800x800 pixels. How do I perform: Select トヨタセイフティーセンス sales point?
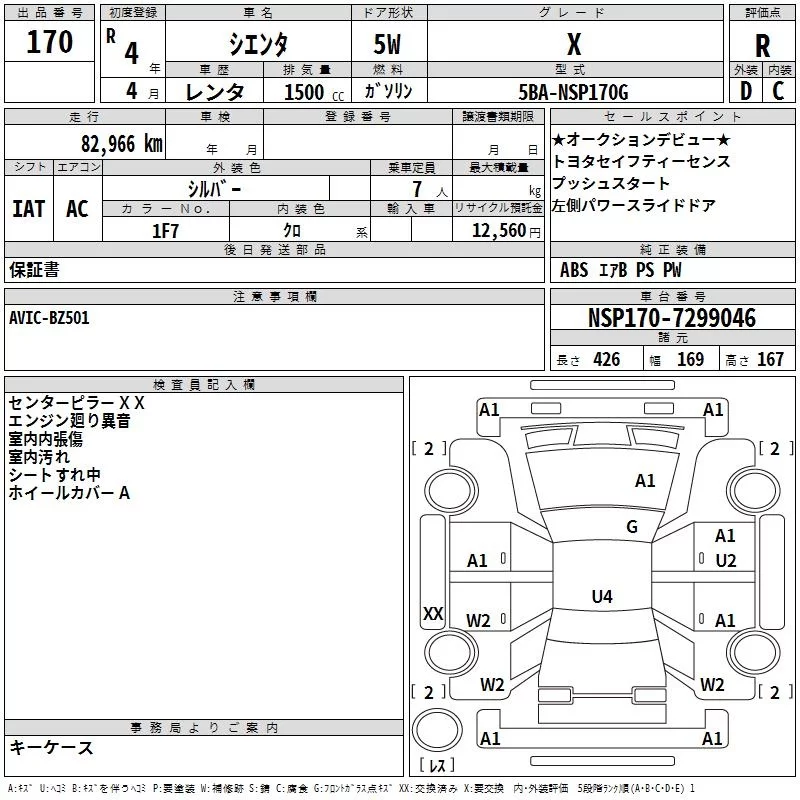(641, 161)
